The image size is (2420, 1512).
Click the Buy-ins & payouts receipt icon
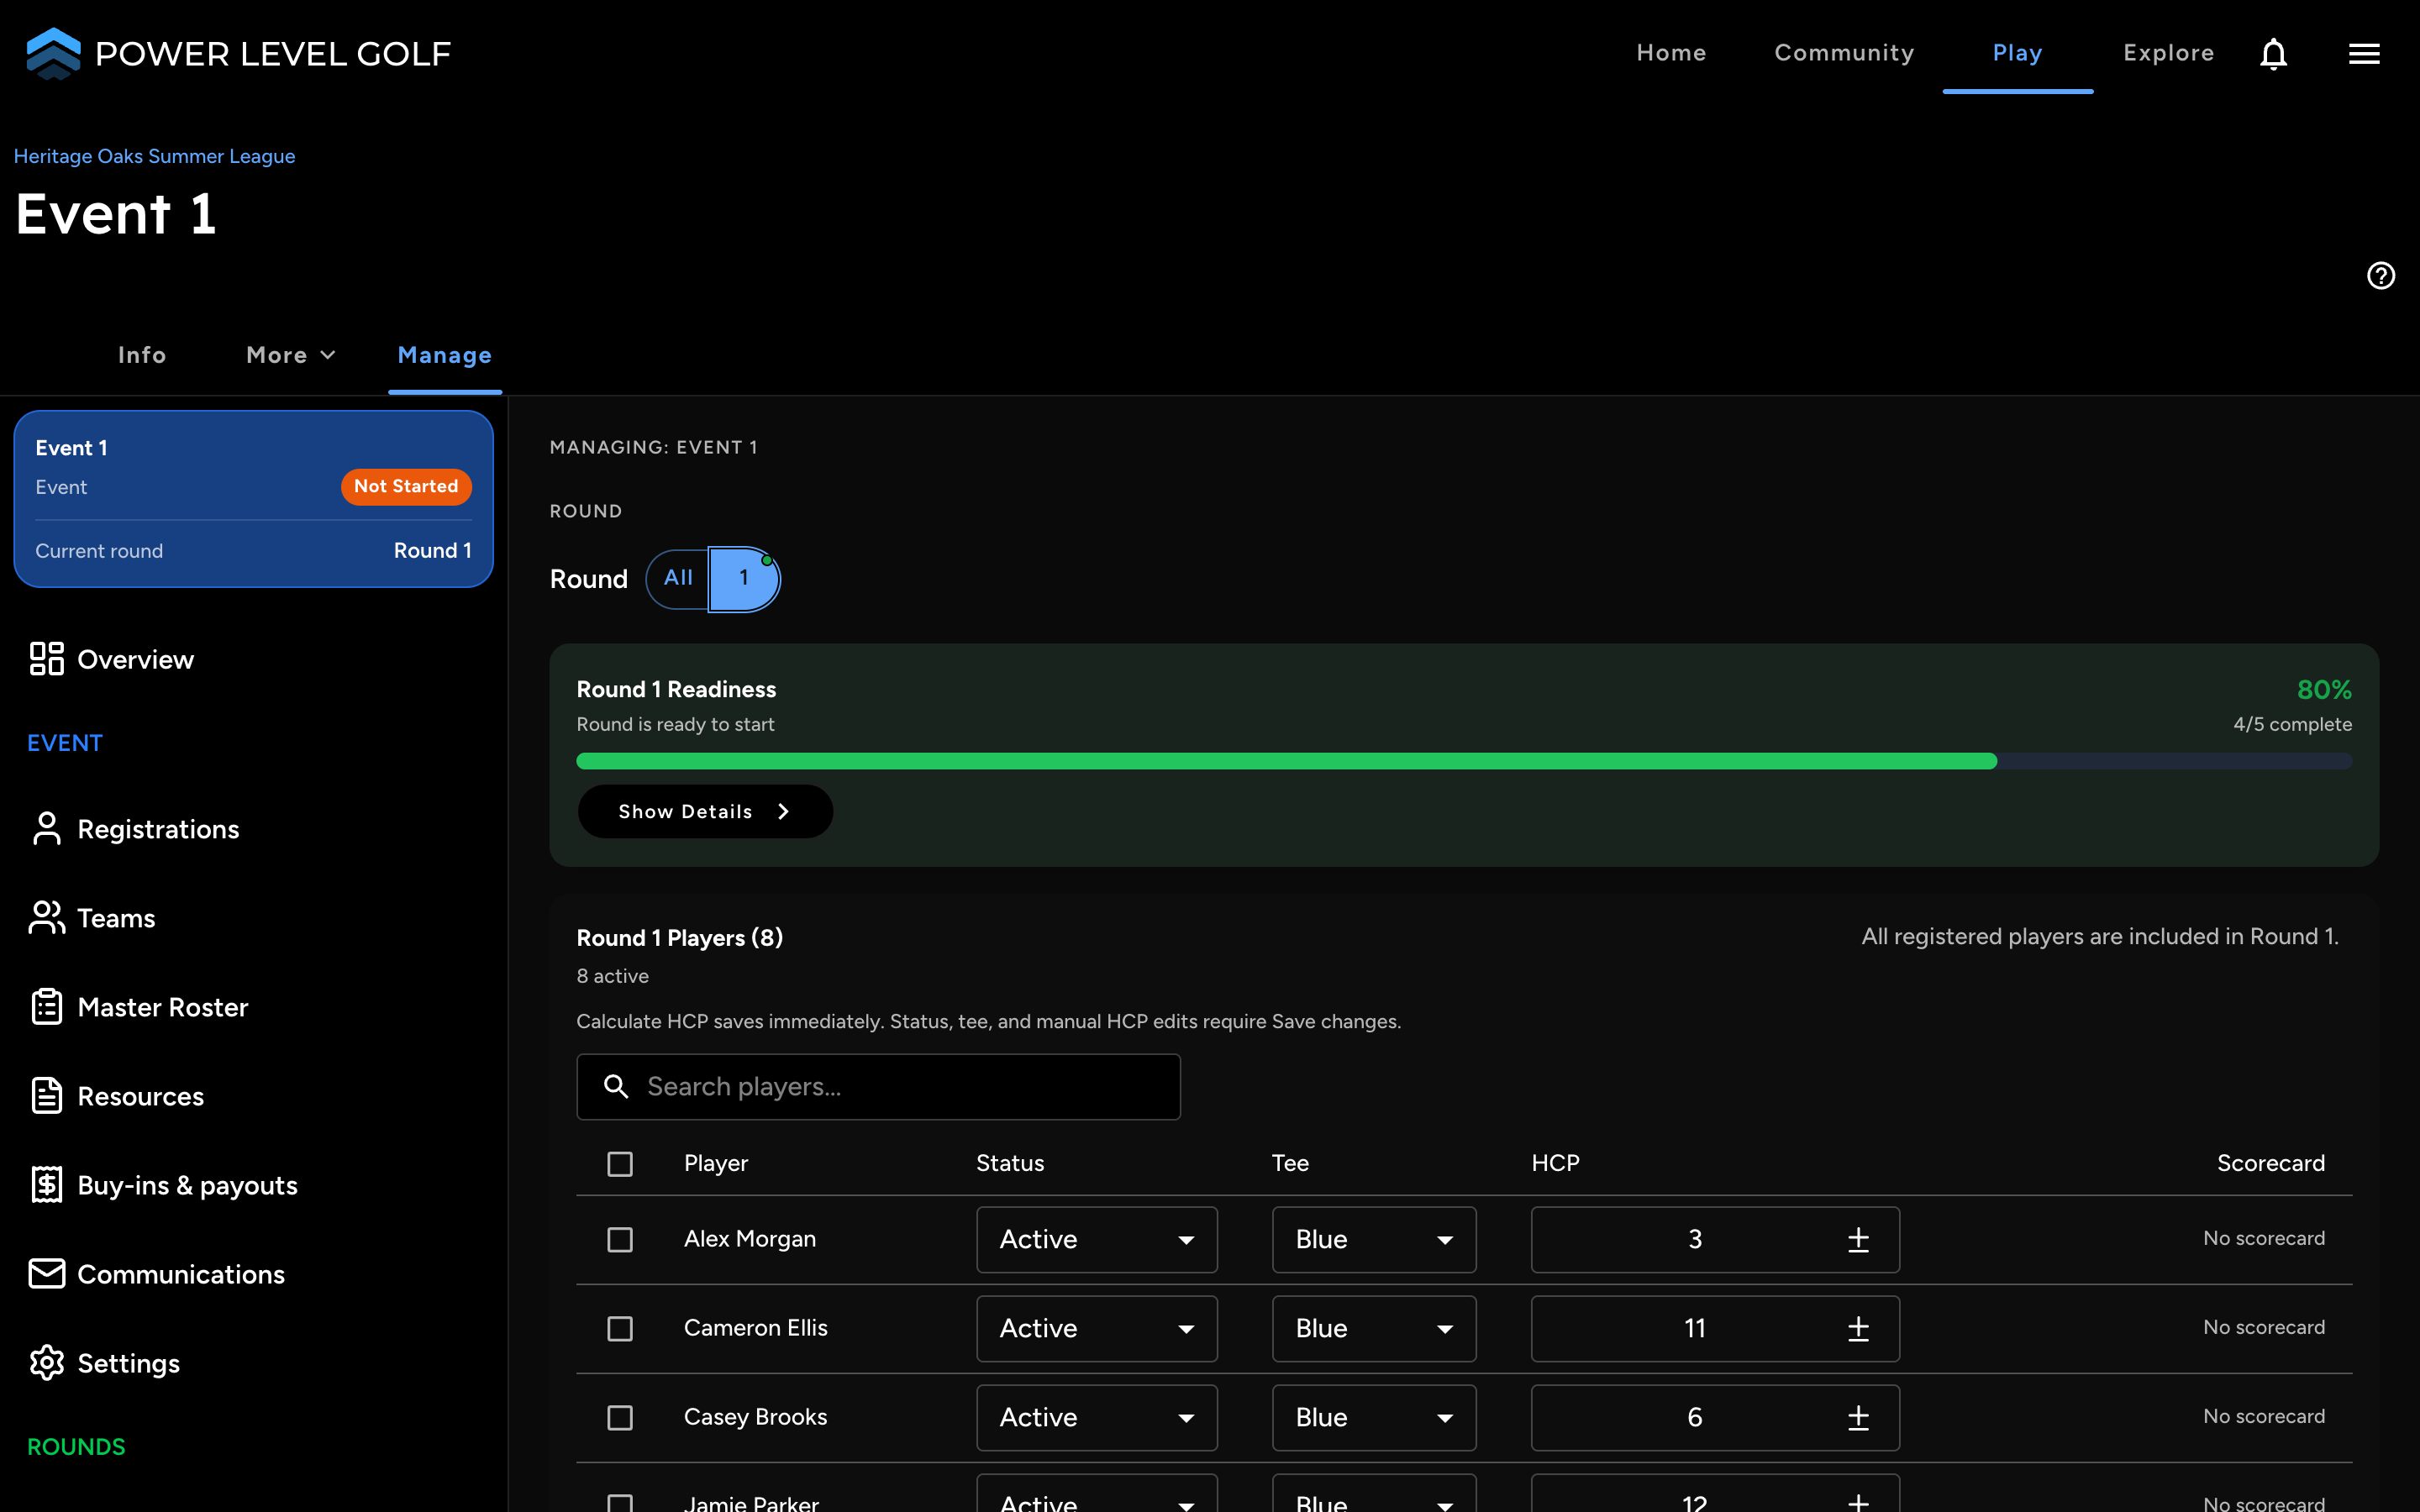click(46, 1185)
